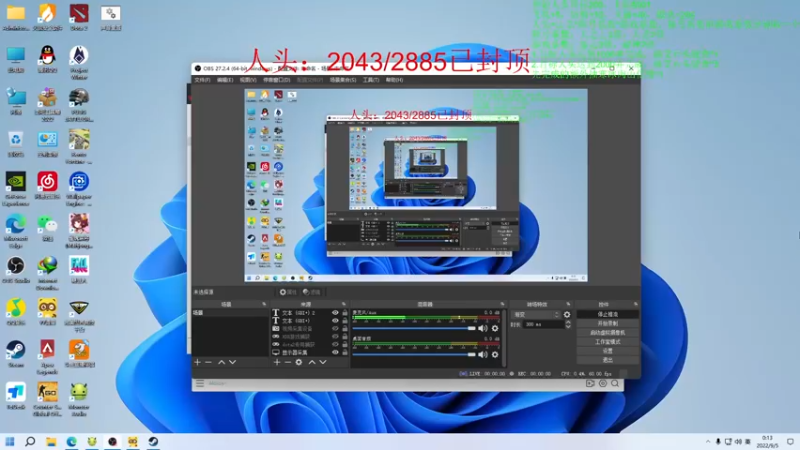
Task: Open Windows Start button on taskbar
Action: point(10,441)
